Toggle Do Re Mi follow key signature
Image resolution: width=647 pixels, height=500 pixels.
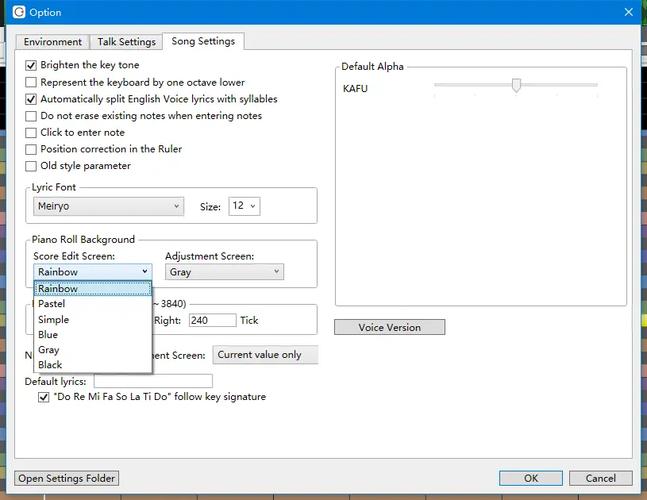point(44,397)
